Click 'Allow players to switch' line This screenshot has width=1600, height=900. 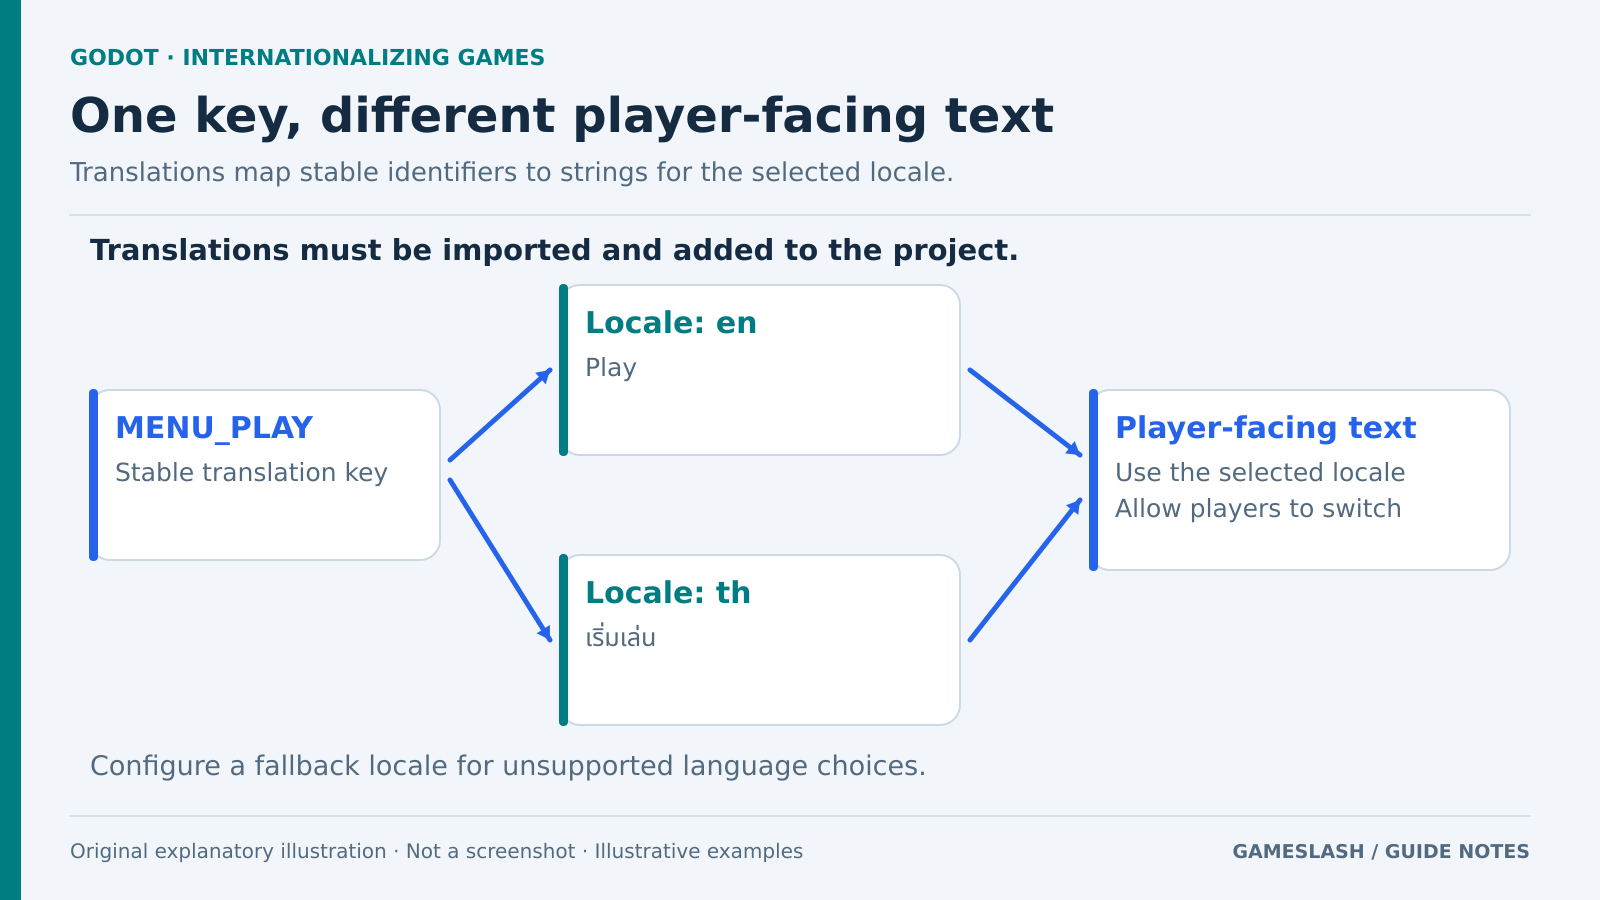point(1258,509)
